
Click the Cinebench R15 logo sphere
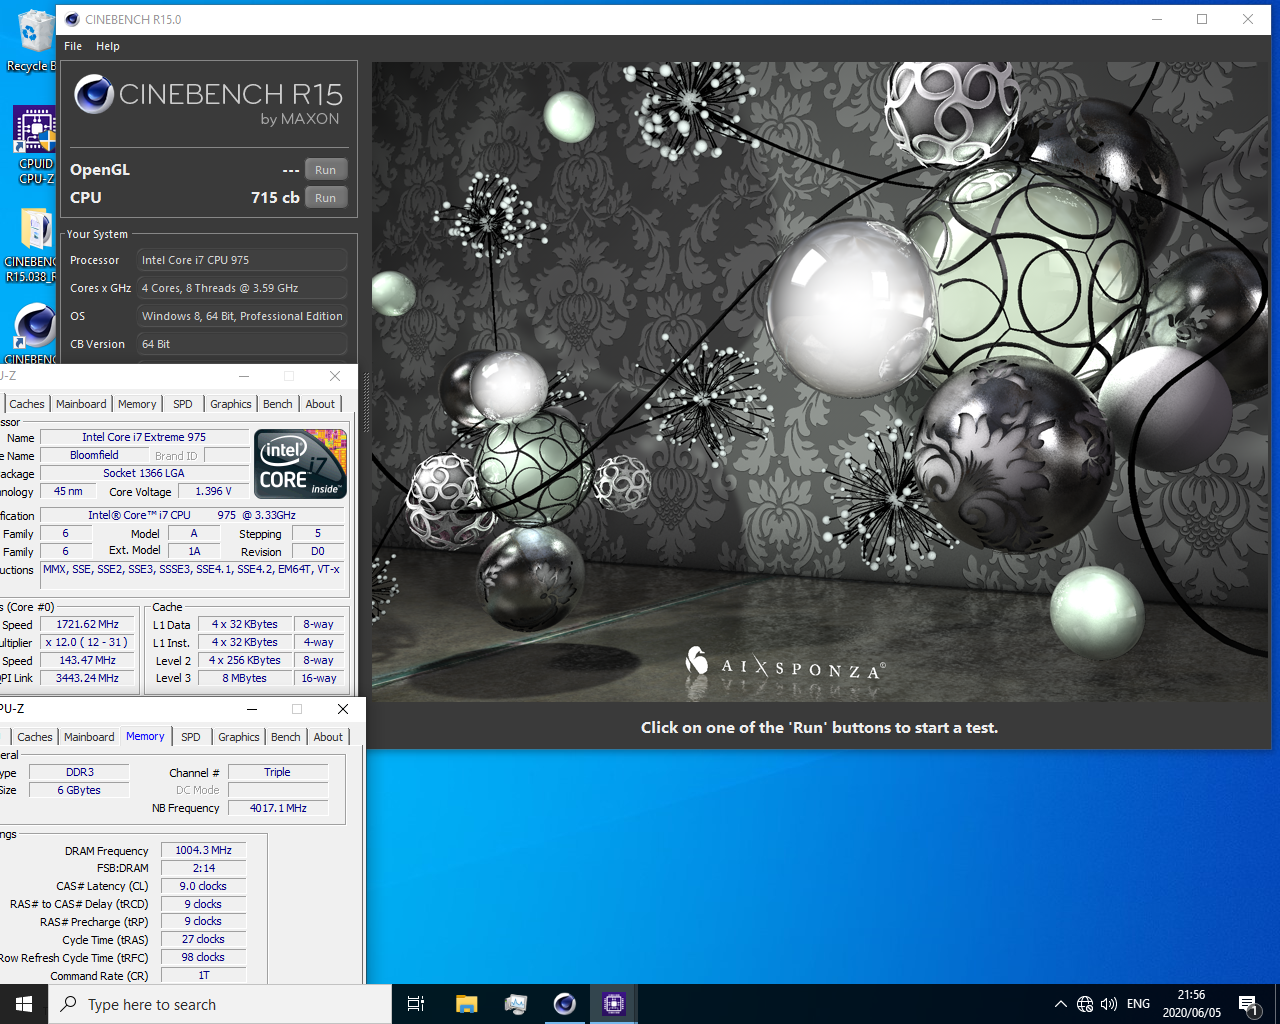(94, 94)
